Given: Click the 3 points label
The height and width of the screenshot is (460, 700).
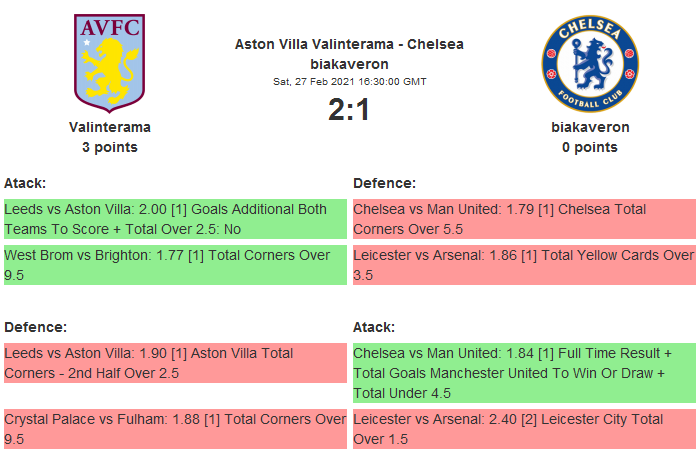Looking at the screenshot, I should [x=110, y=147].
